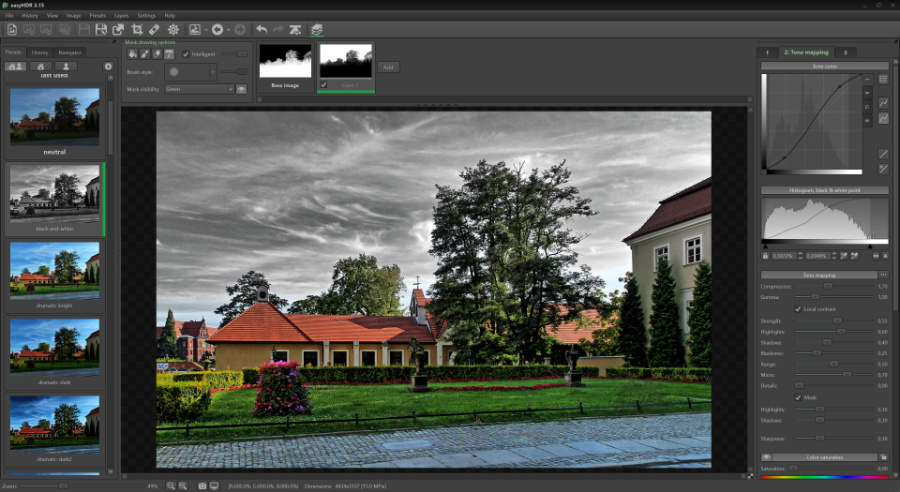Select the gradient mask tool

pos(169,54)
